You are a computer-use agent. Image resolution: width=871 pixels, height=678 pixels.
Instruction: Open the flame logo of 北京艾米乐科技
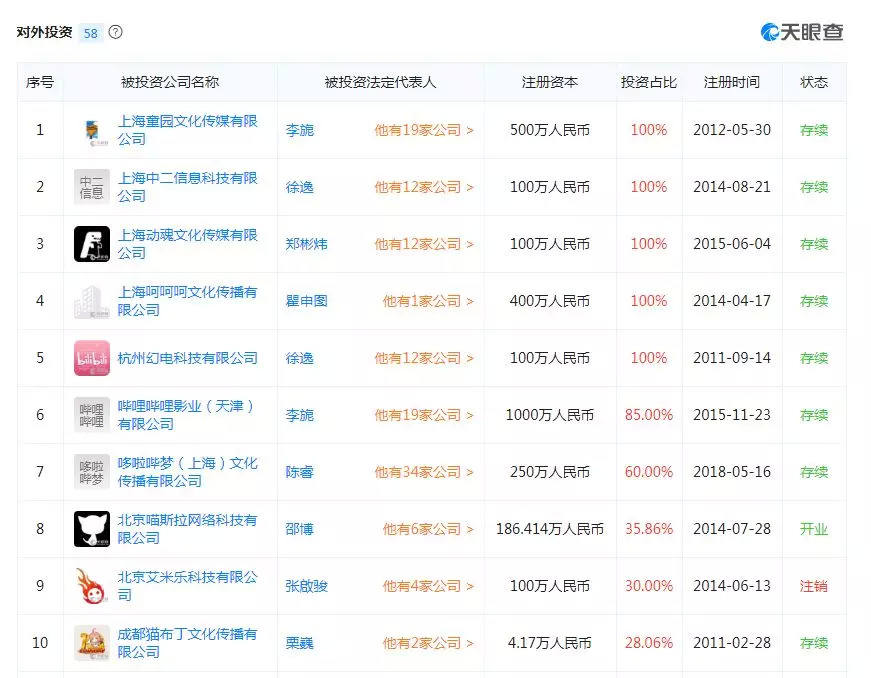point(92,586)
